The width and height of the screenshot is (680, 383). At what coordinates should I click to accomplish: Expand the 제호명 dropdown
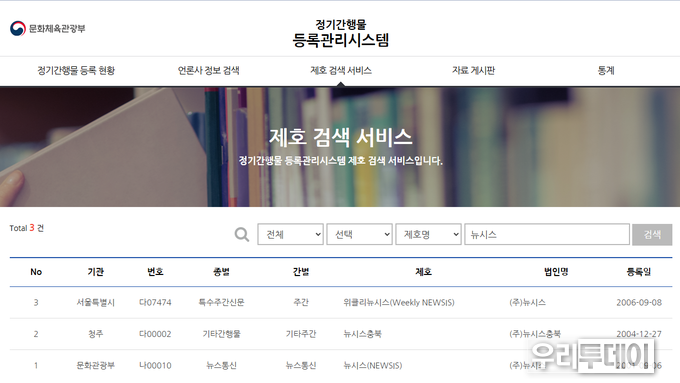[x=428, y=234]
